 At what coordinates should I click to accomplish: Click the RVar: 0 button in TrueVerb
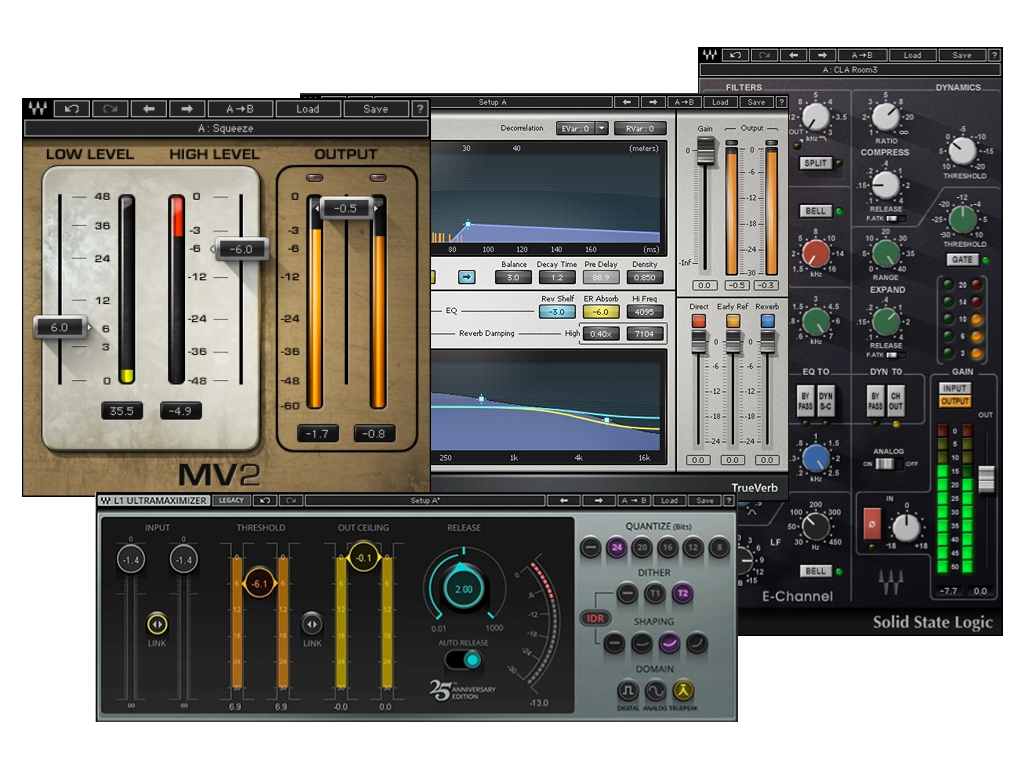[640, 129]
